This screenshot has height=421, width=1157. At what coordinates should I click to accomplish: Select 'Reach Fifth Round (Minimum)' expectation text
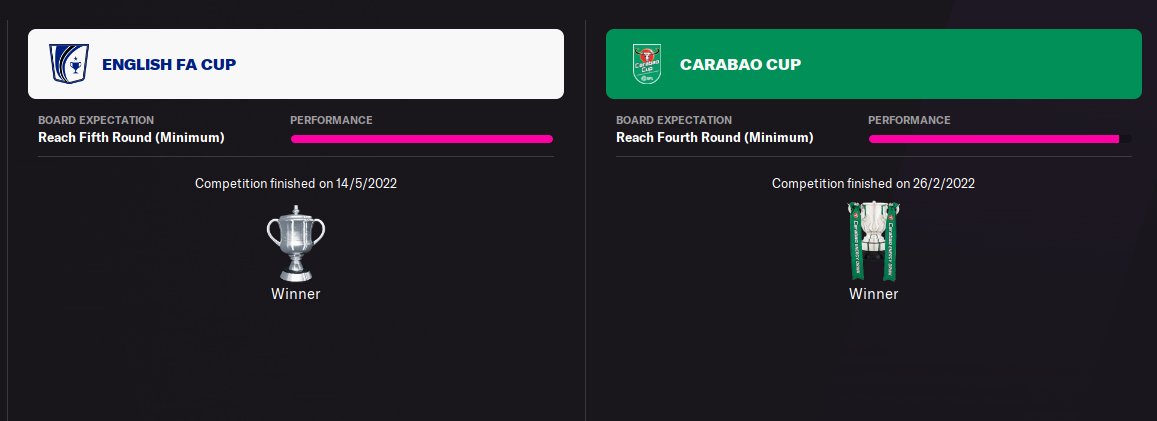tap(131, 137)
